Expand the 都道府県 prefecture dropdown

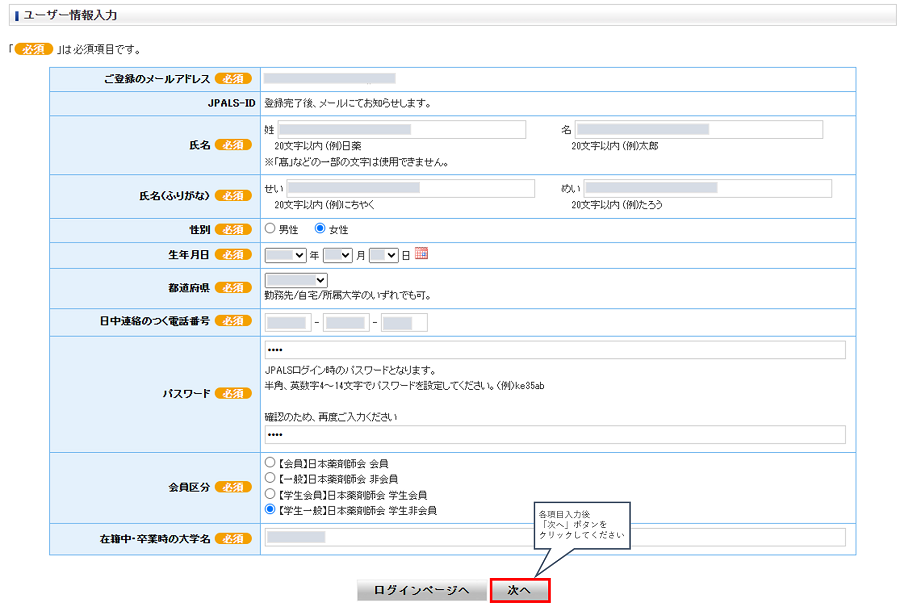[x=296, y=281]
